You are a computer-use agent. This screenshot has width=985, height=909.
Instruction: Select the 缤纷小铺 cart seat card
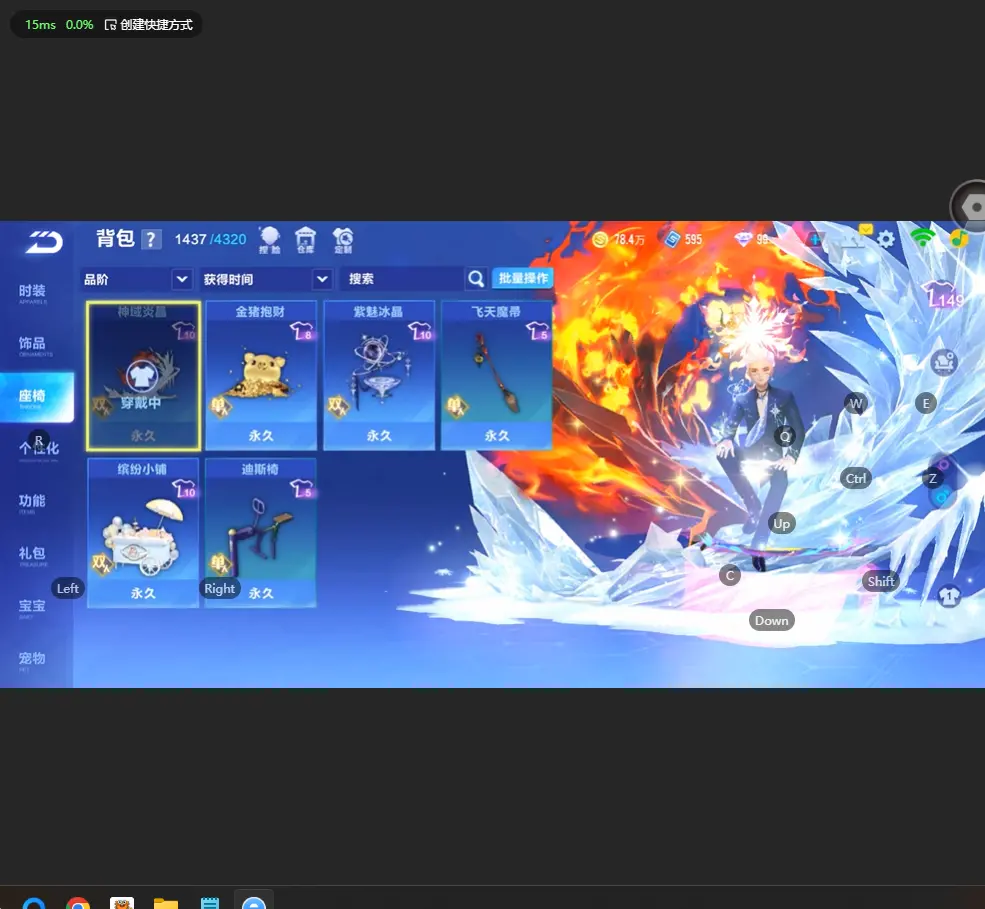point(143,533)
